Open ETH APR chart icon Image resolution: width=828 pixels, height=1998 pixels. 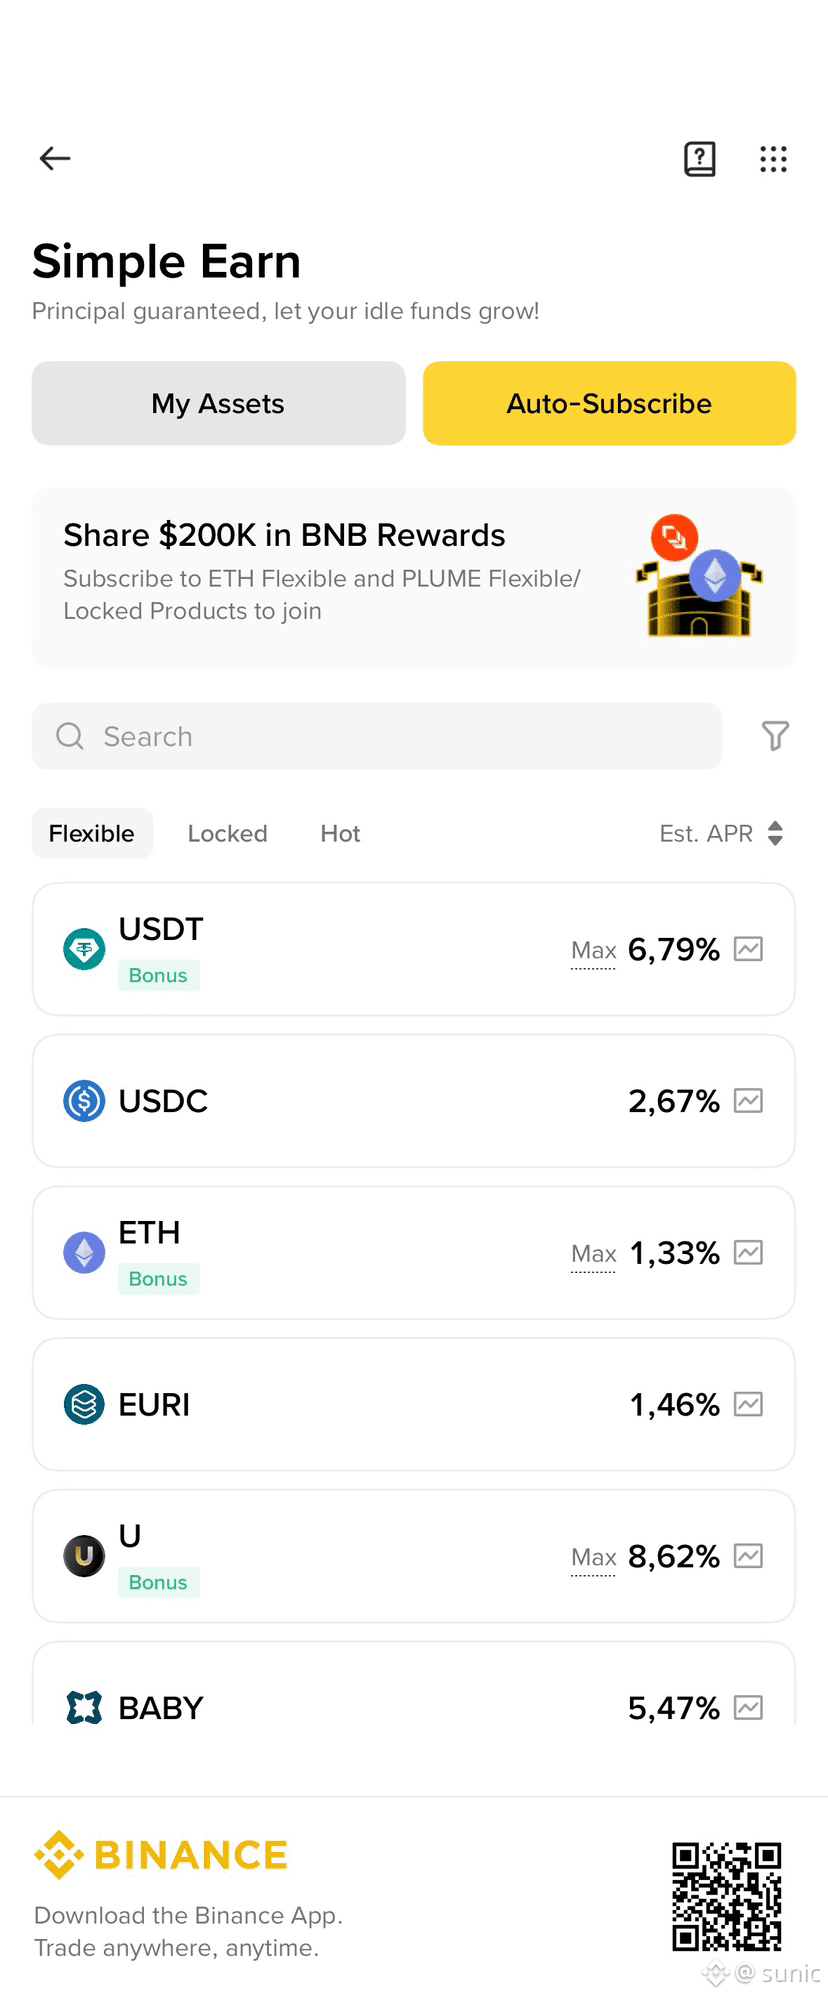pyautogui.click(x=748, y=1252)
